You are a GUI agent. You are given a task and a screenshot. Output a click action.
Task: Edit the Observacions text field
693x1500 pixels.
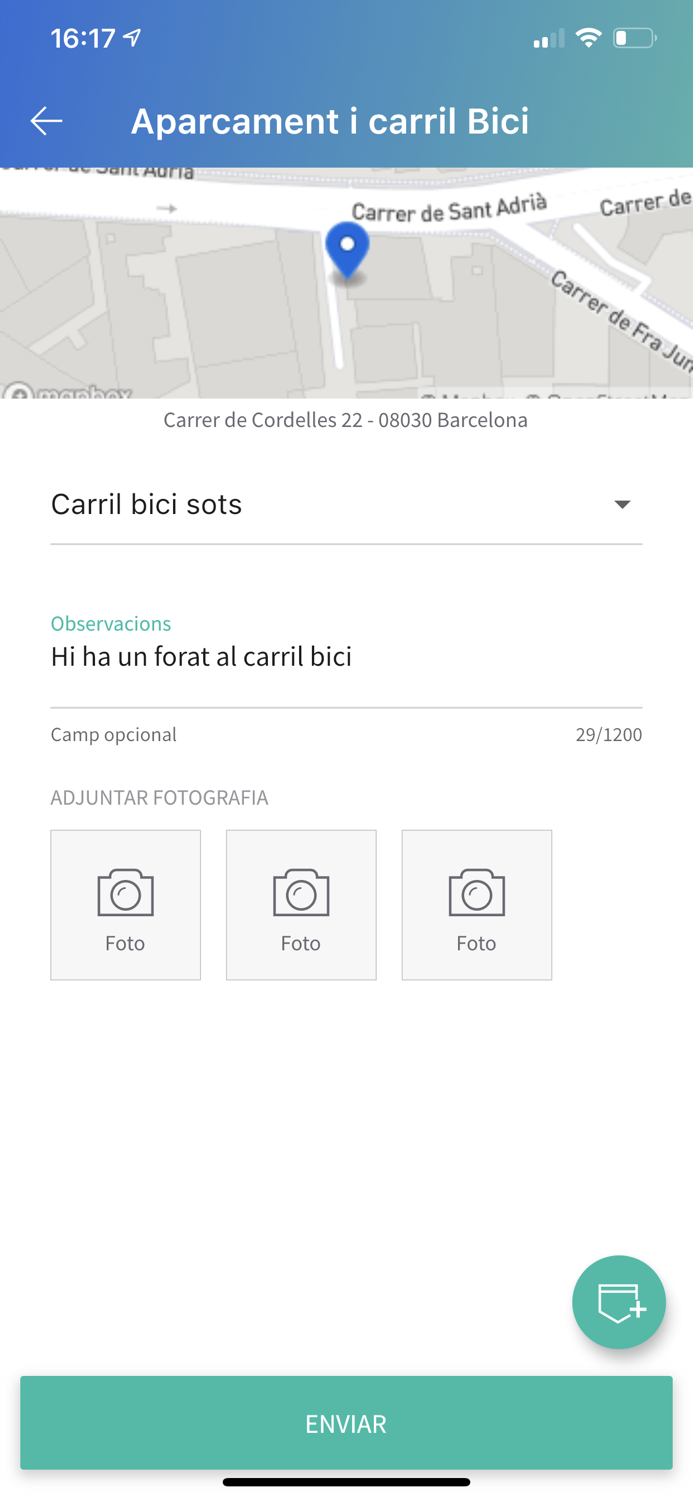pyautogui.click(x=346, y=656)
